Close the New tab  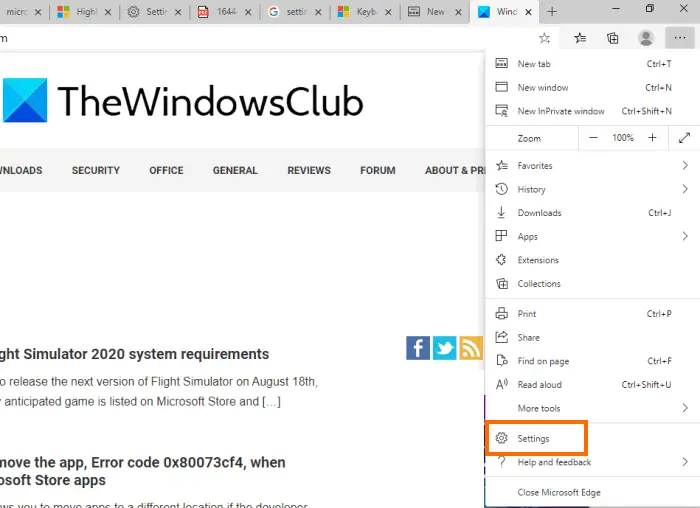(x=458, y=12)
